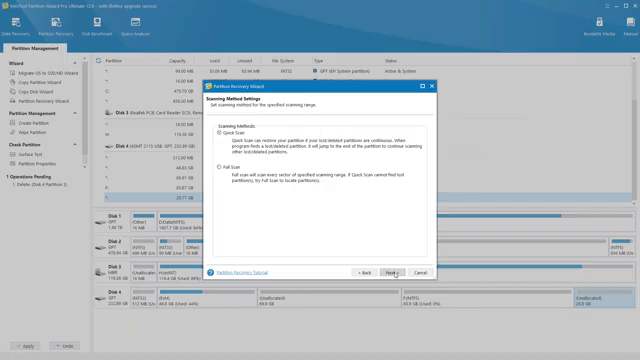Select Disk 4 Unallocated 69.9 GB block
Viewport: 640px width, 360px height.
coord(329,298)
